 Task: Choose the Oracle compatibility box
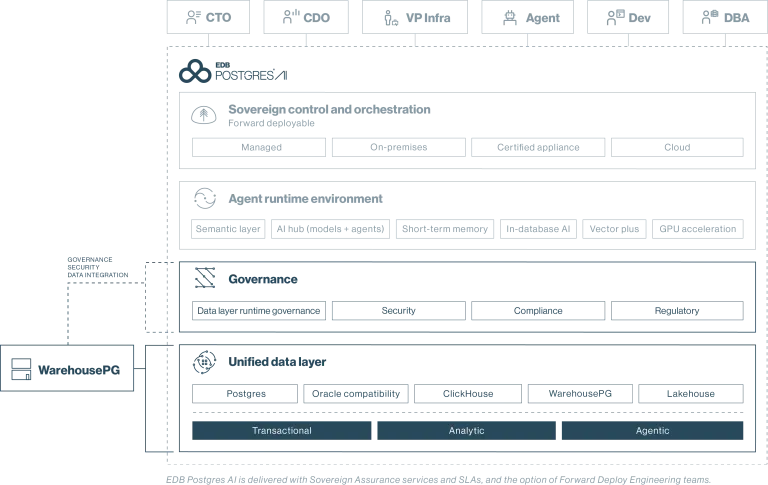pos(356,393)
